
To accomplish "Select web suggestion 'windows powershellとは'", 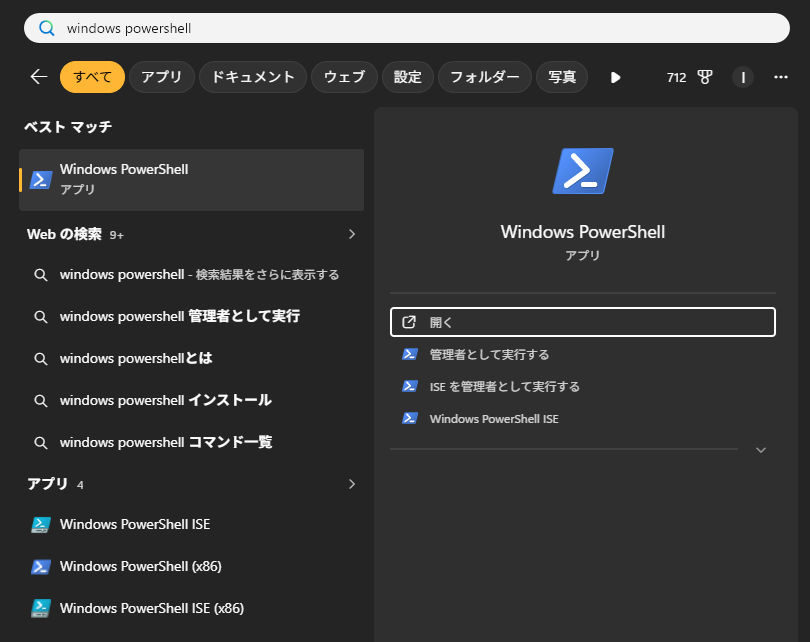I will pyautogui.click(x=192, y=358).
